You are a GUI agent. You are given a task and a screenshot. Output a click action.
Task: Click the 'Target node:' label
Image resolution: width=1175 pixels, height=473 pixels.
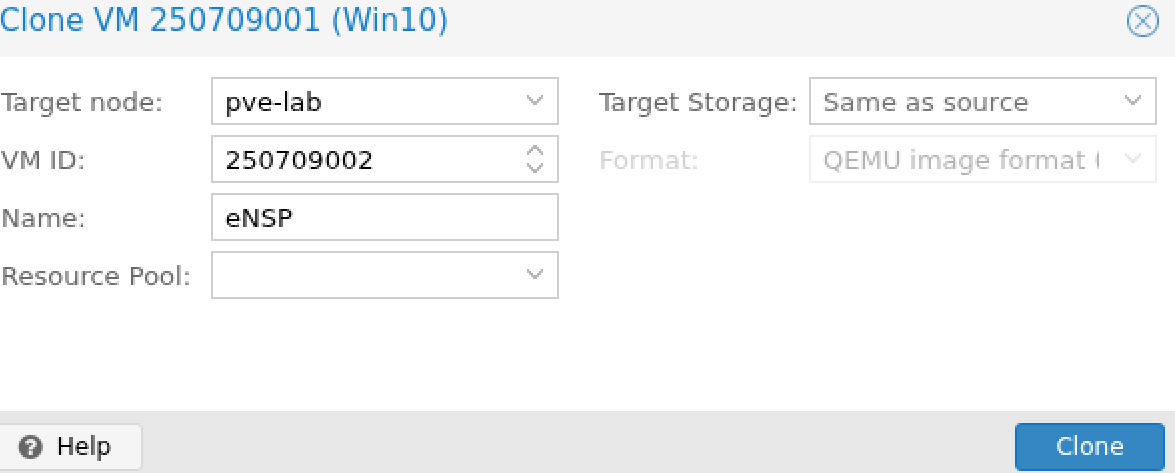[82, 102]
